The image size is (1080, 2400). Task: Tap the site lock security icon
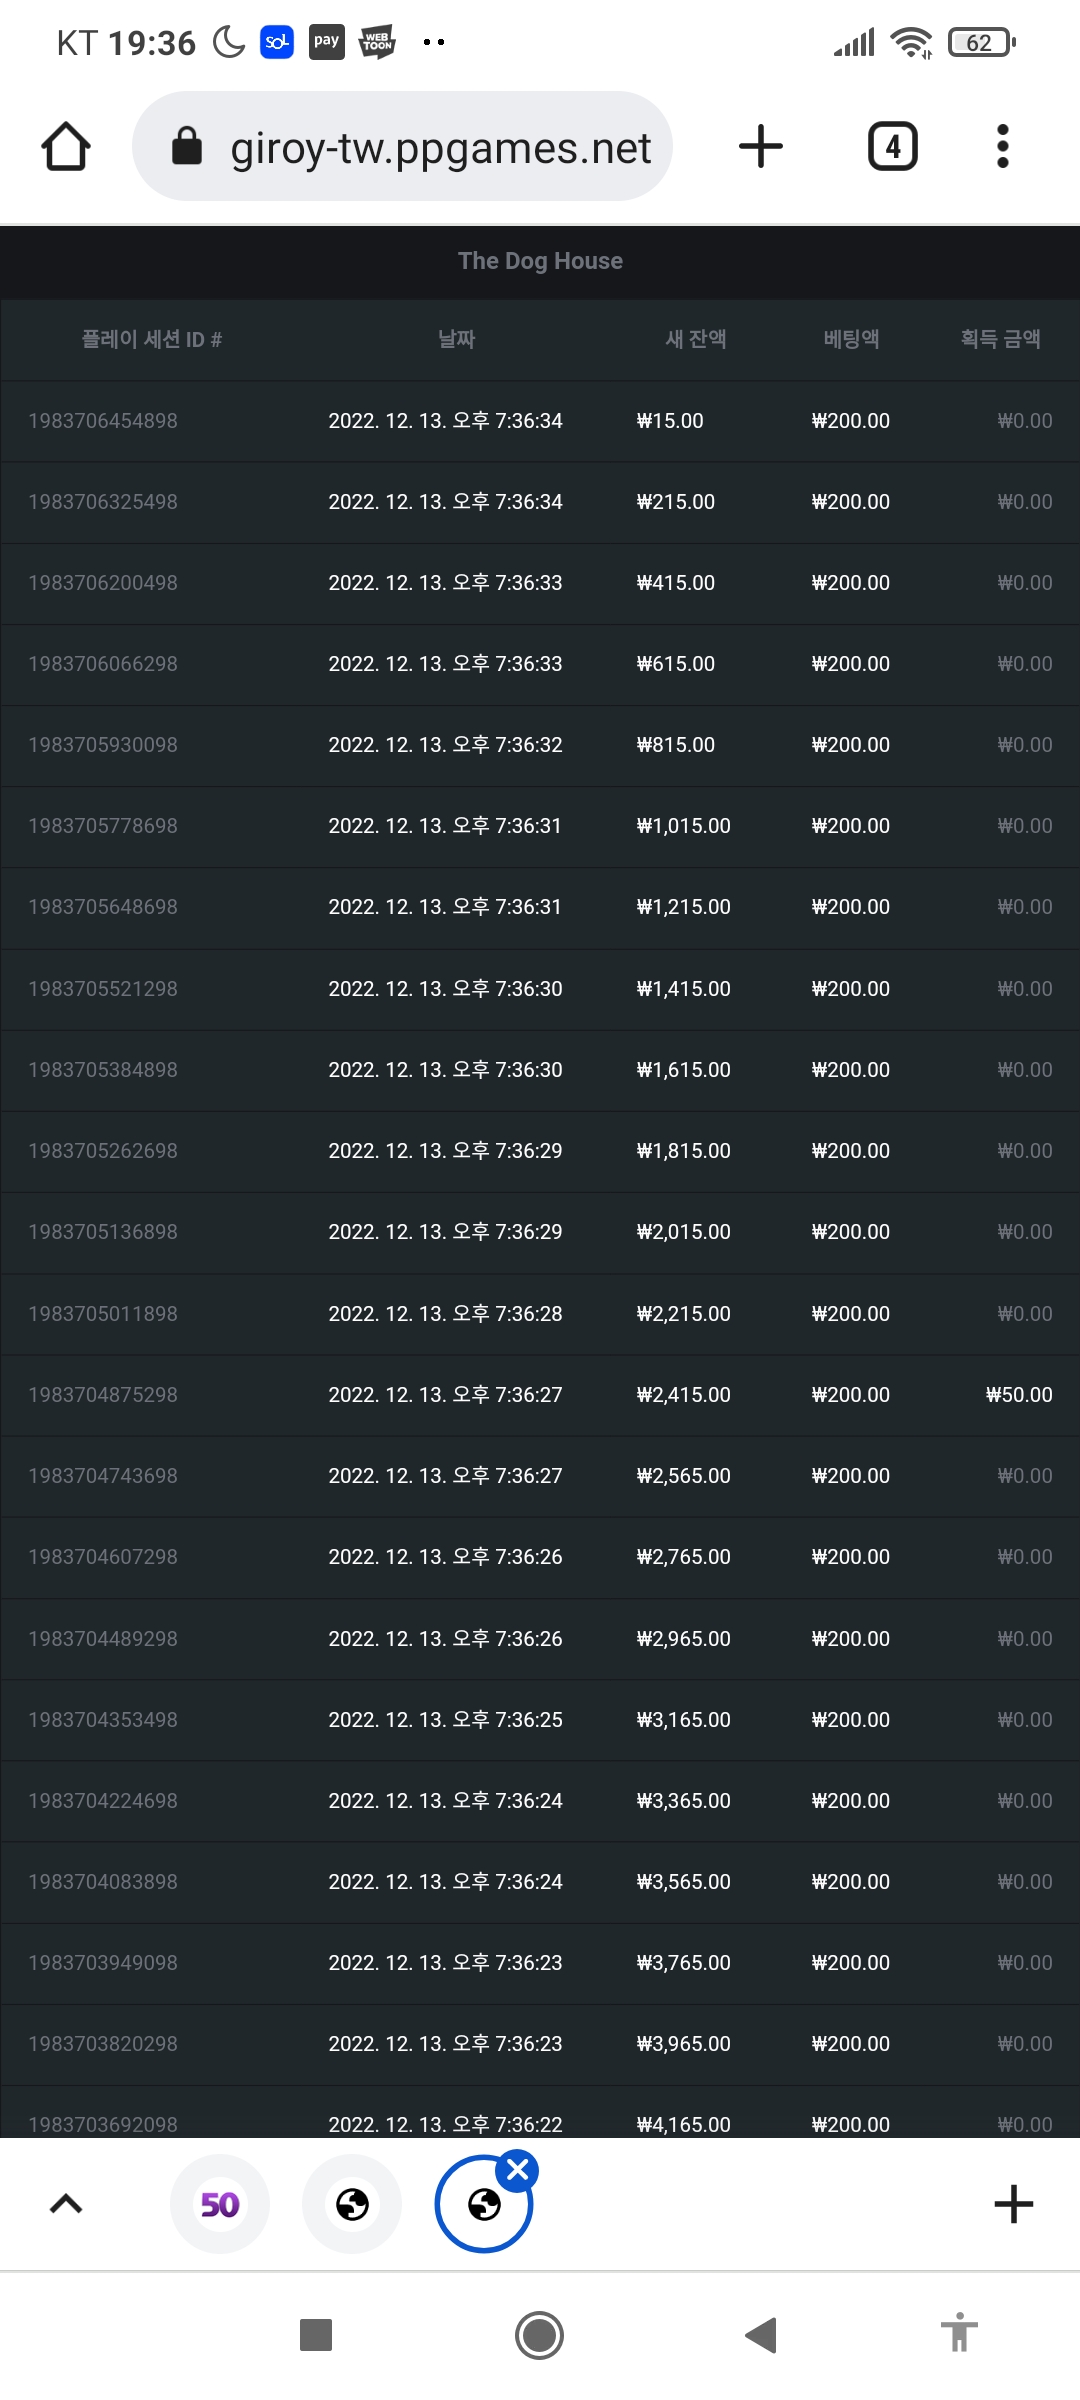(x=187, y=146)
